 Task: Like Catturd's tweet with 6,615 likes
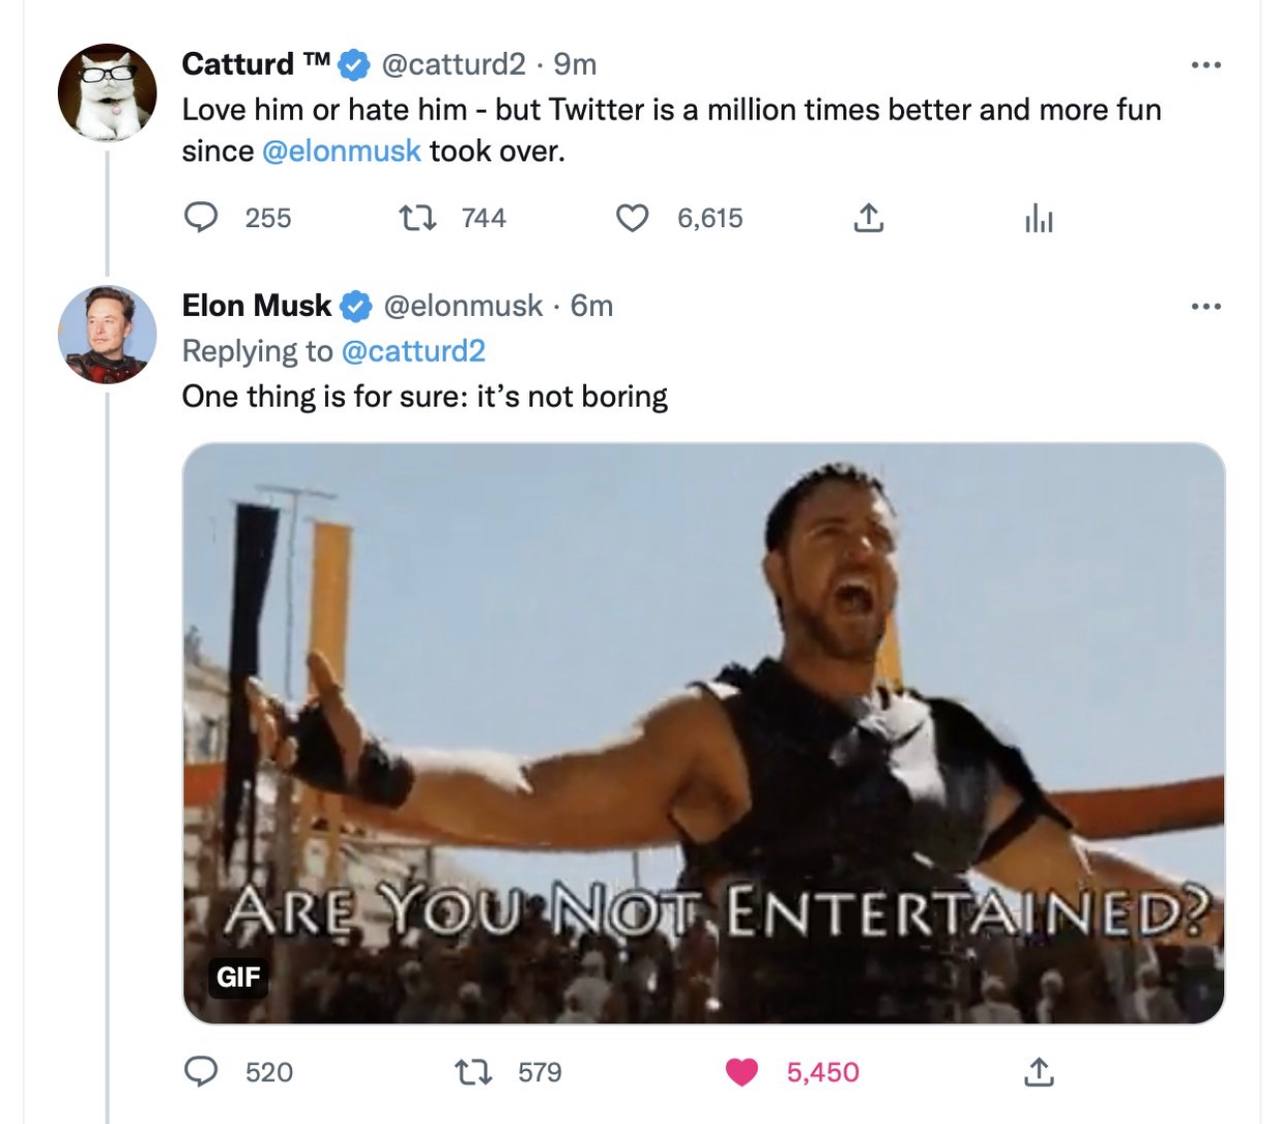(632, 217)
